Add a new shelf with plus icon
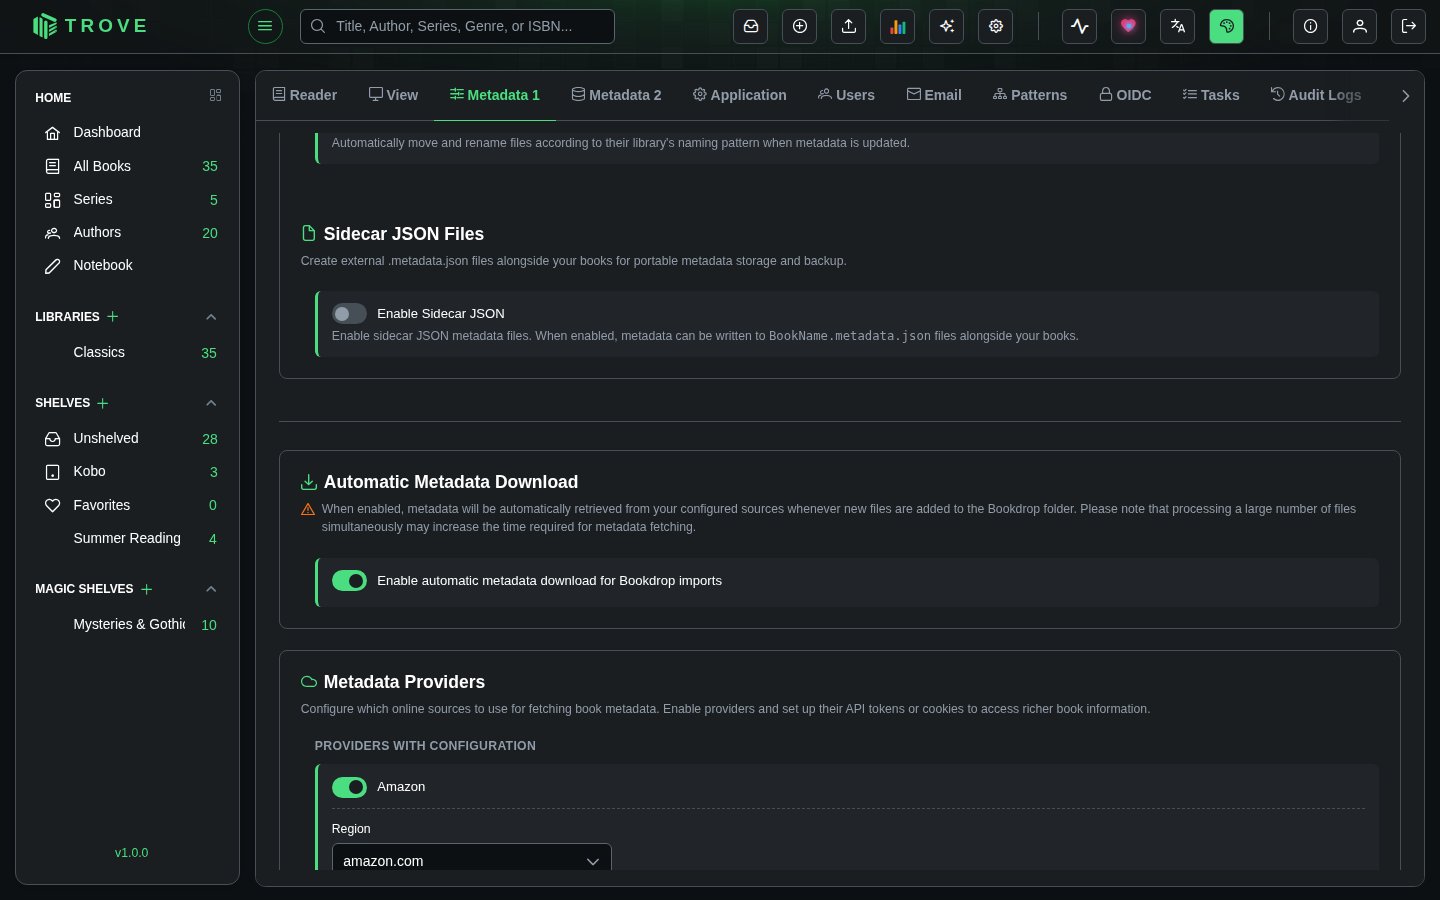The image size is (1440, 900). point(103,403)
